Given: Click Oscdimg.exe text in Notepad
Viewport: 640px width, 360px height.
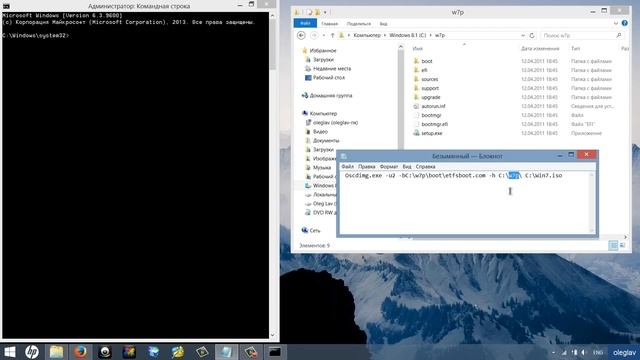Looking at the screenshot, I should (363, 176).
